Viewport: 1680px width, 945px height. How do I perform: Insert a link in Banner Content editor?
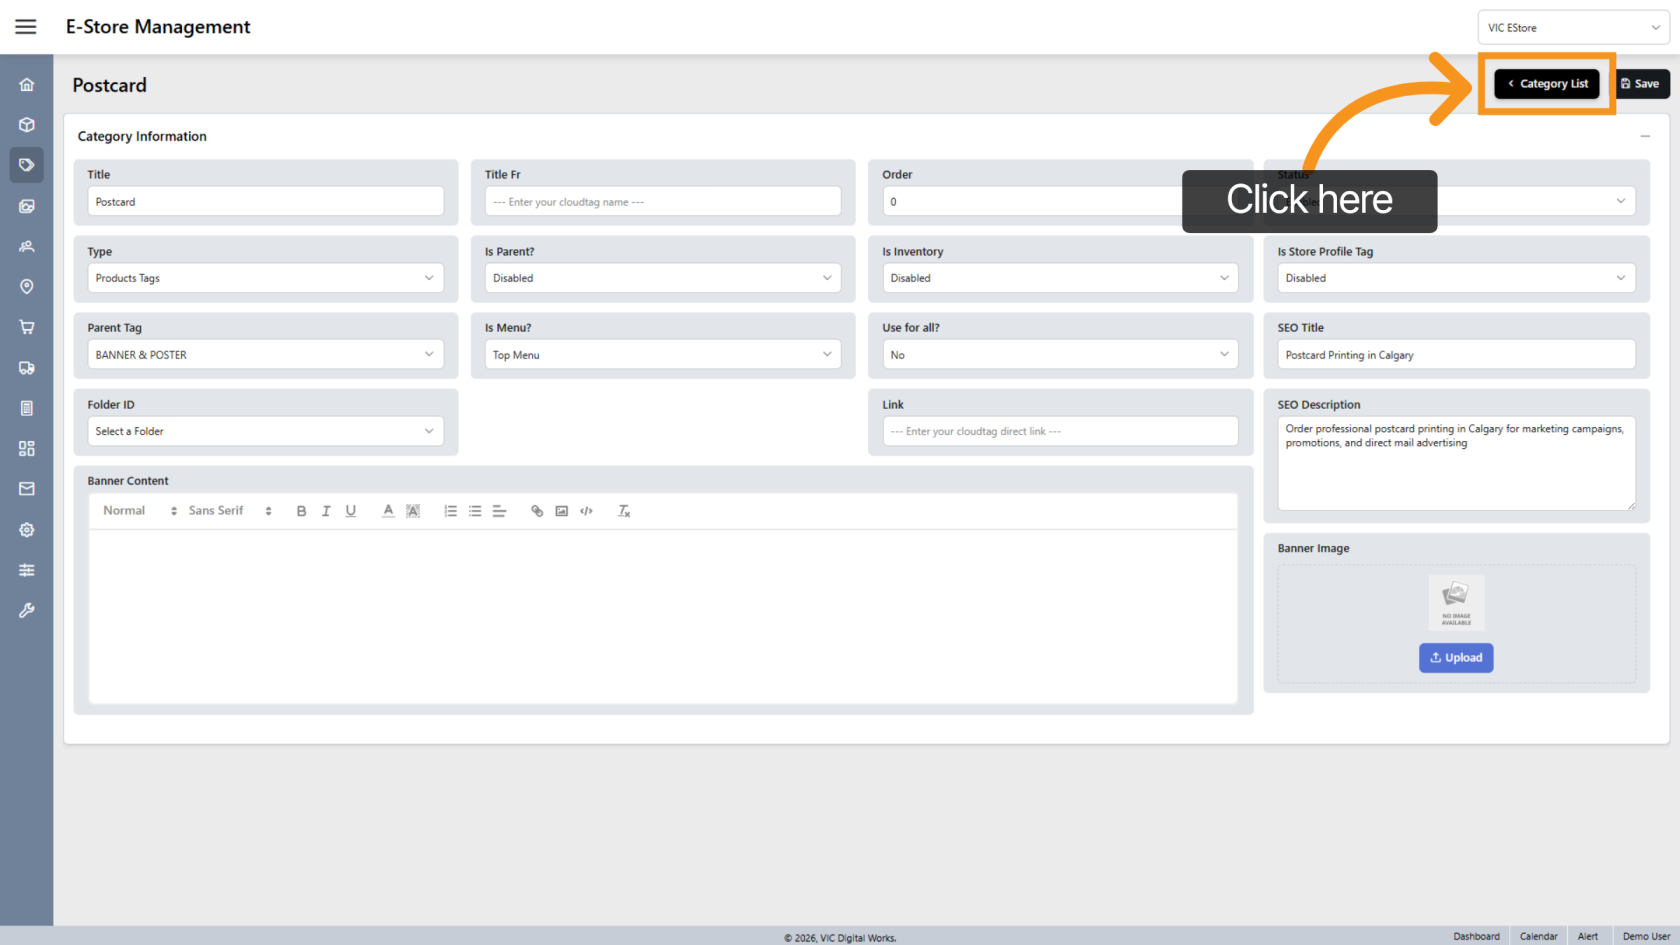[x=537, y=511]
